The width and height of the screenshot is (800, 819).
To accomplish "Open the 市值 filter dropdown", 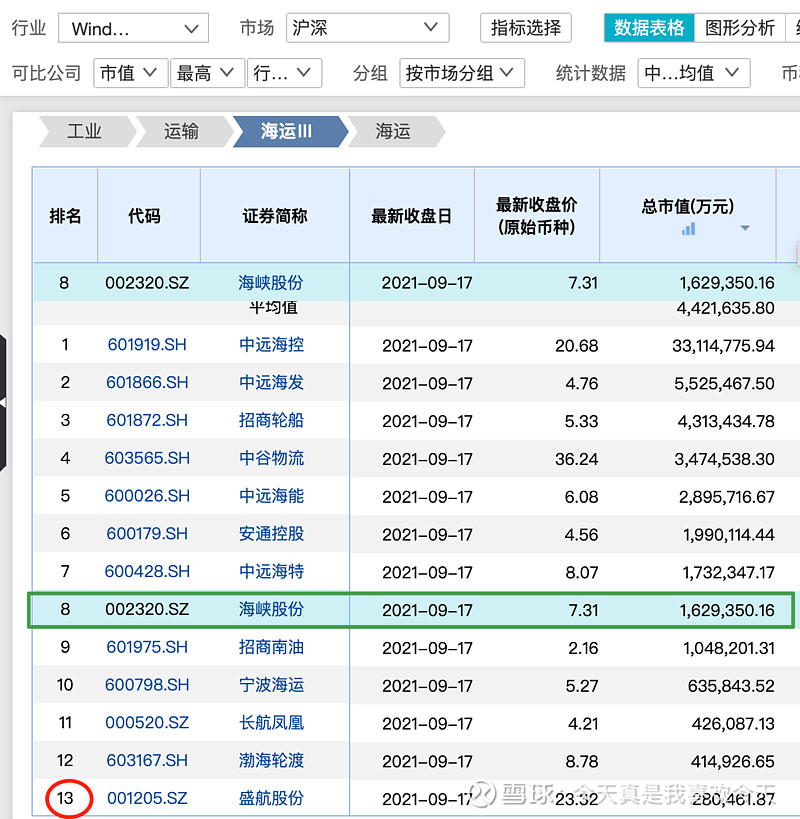I will pos(130,73).
